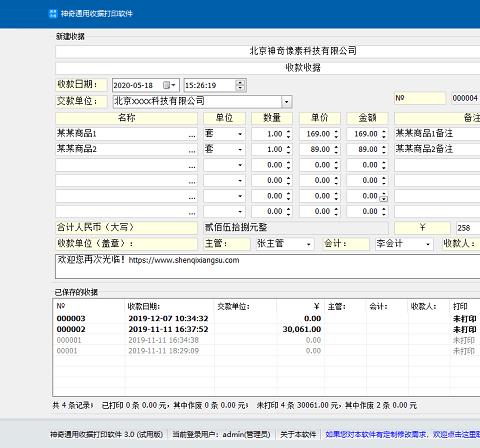Adjust the amount spinner for 某某商品1 row

coord(384,134)
